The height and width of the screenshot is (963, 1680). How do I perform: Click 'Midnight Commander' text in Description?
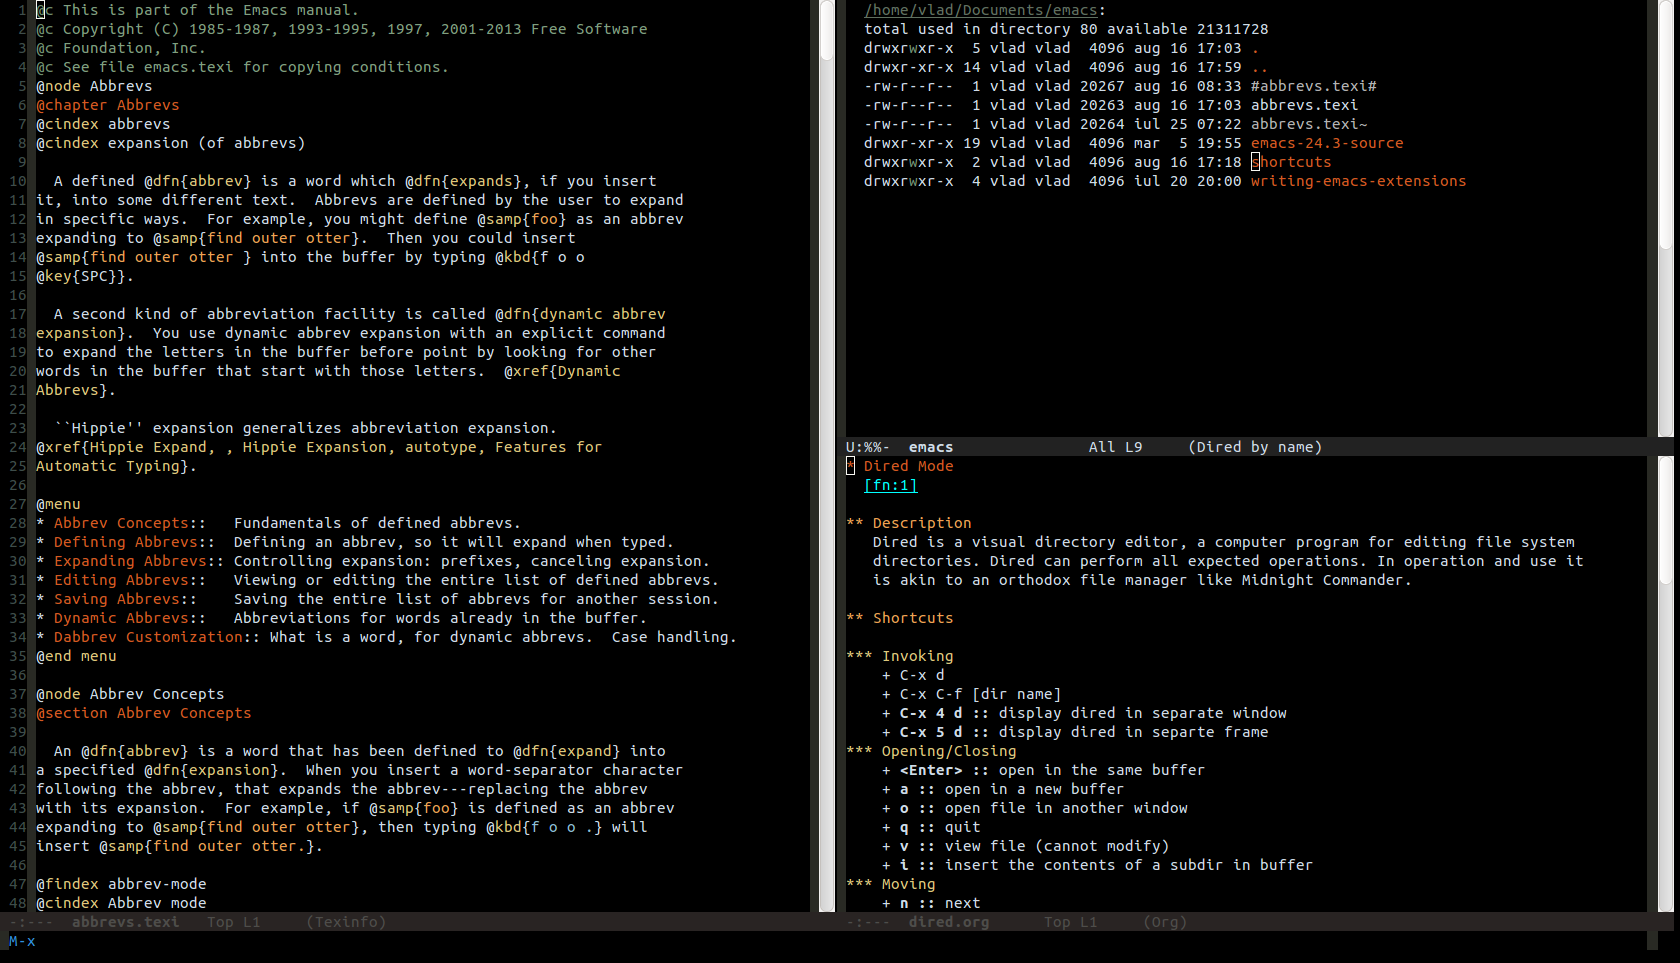(x=1322, y=580)
